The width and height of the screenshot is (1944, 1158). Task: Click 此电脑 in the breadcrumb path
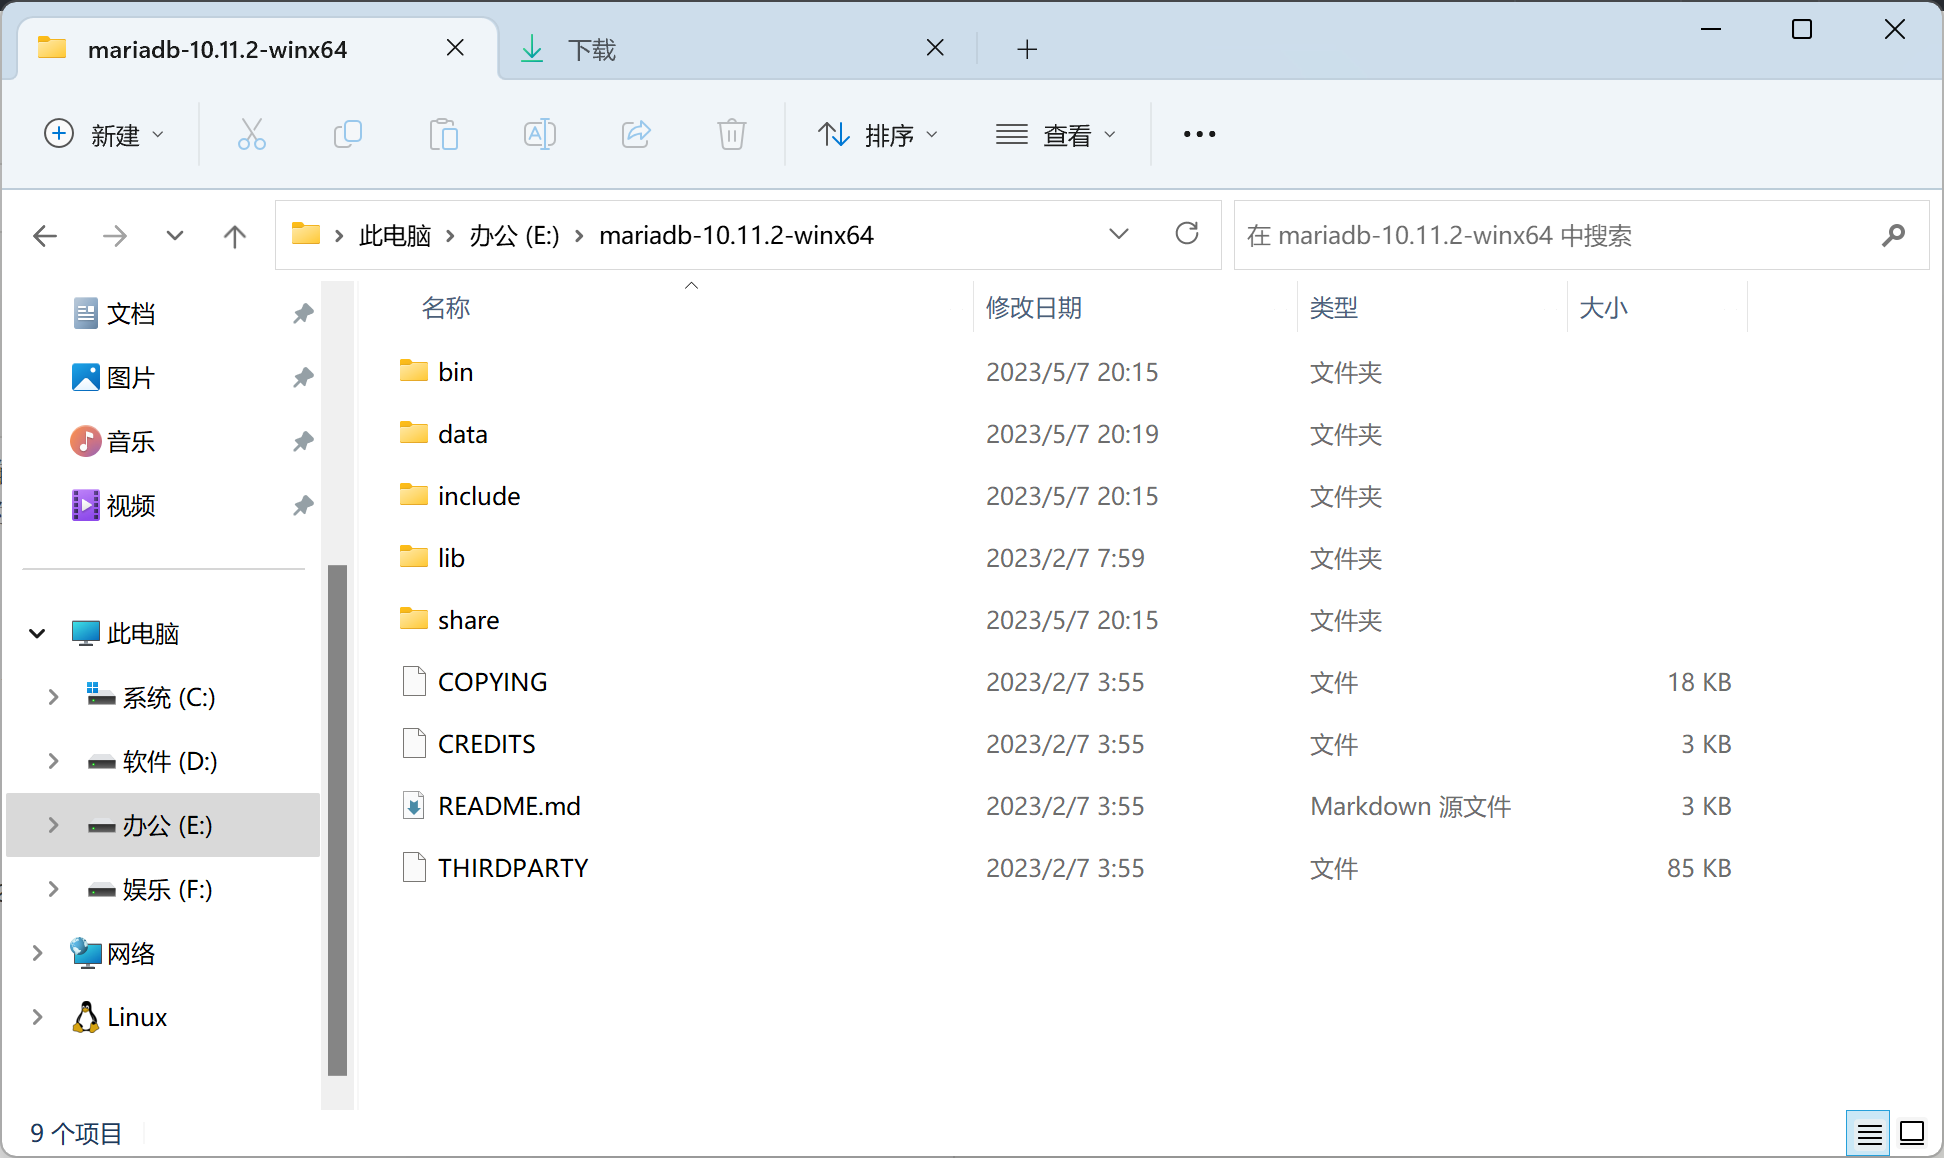pyautogui.click(x=395, y=236)
